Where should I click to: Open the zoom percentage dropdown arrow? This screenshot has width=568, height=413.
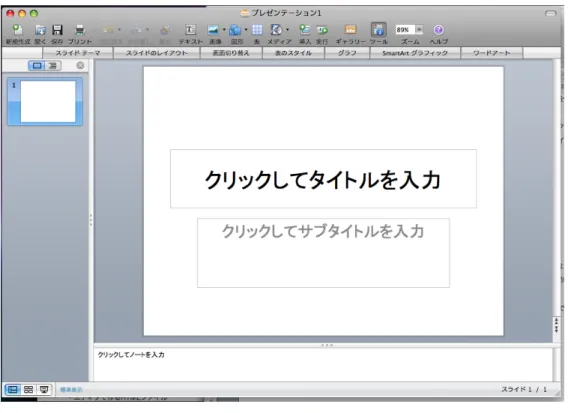(419, 30)
